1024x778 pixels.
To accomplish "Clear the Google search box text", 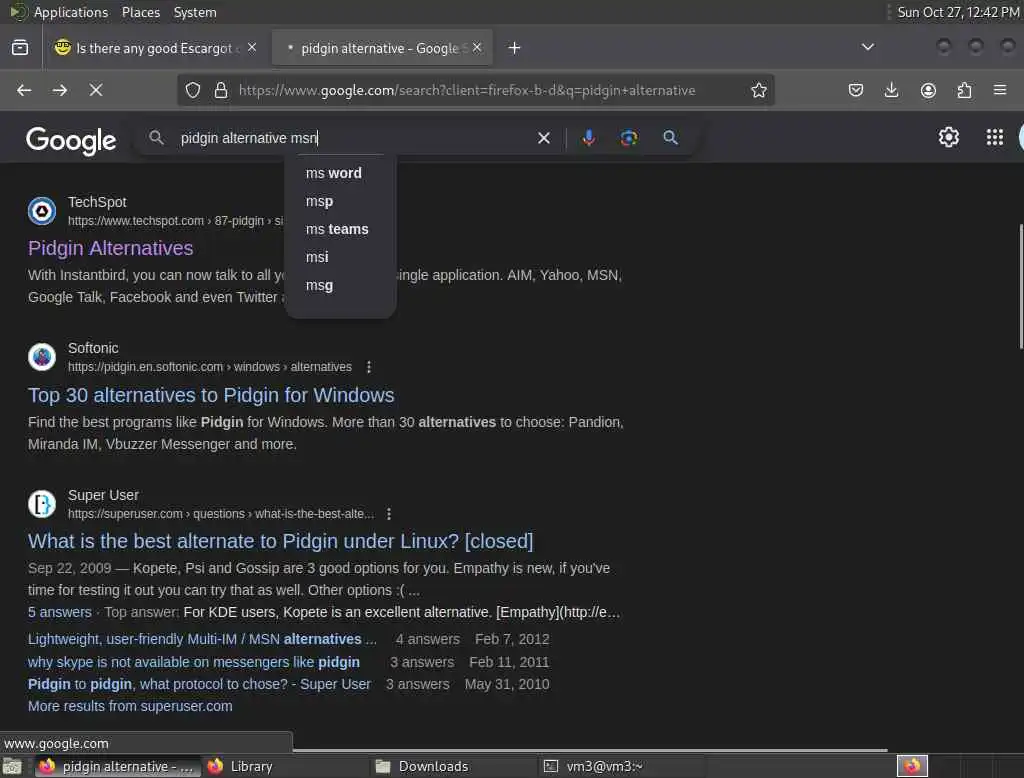I will (543, 138).
